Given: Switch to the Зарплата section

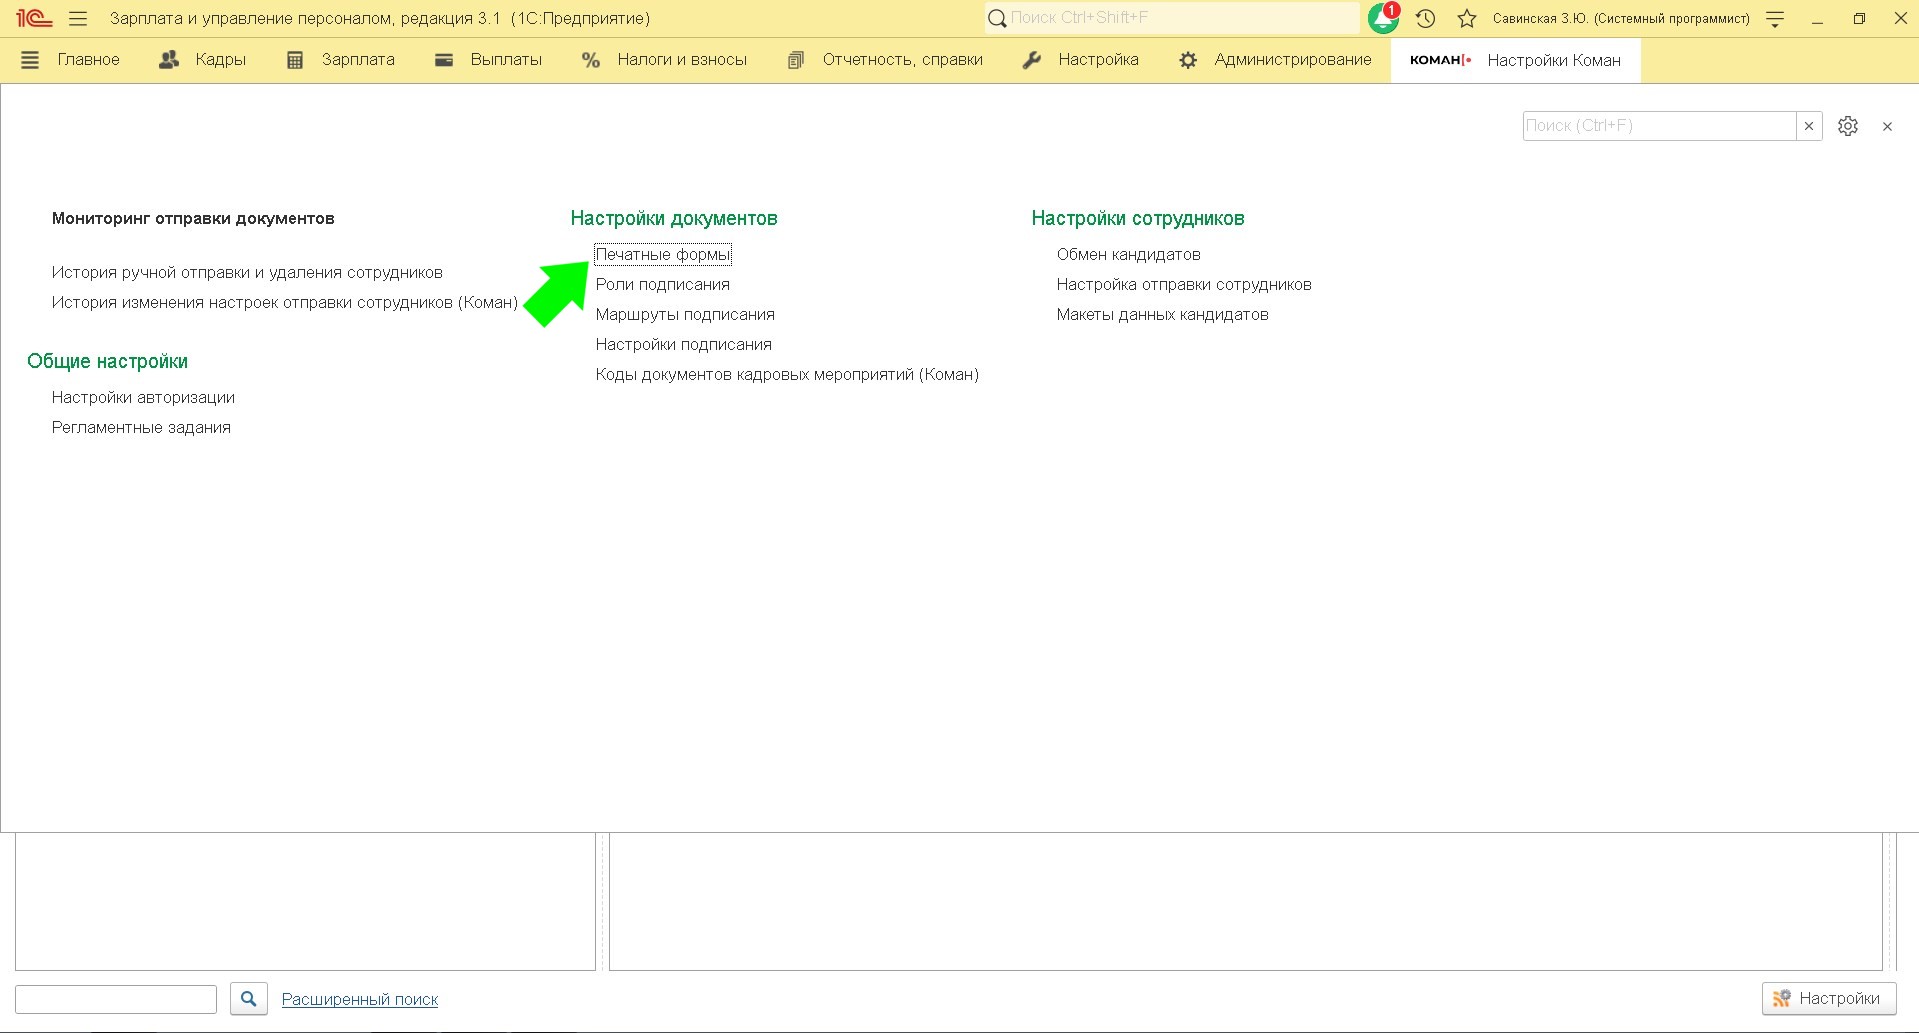Looking at the screenshot, I should coord(341,60).
